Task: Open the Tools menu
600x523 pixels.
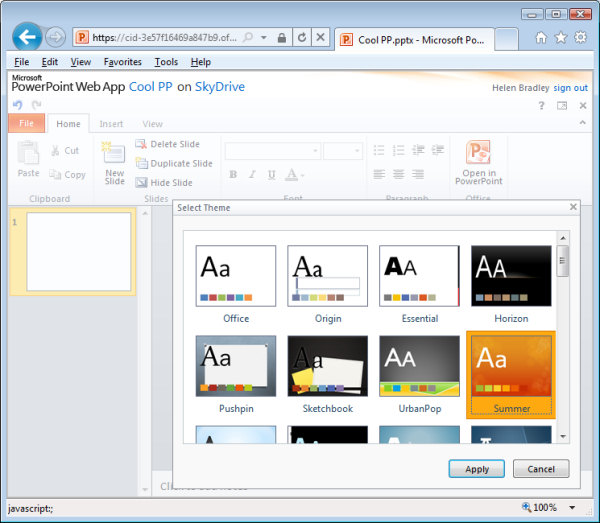Action: pyautogui.click(x=166, y=62)
